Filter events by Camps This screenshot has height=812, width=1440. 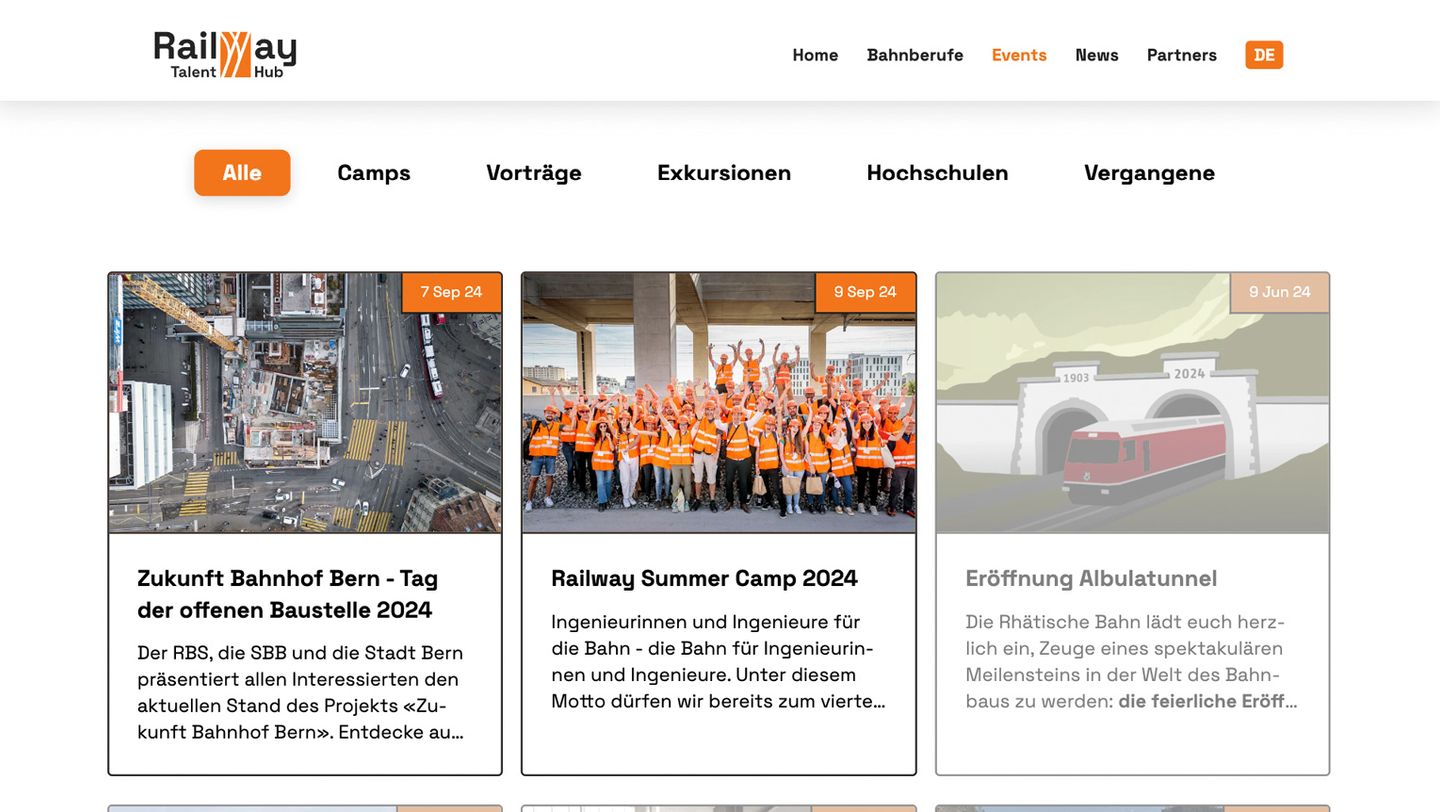[x=374, y=173]
